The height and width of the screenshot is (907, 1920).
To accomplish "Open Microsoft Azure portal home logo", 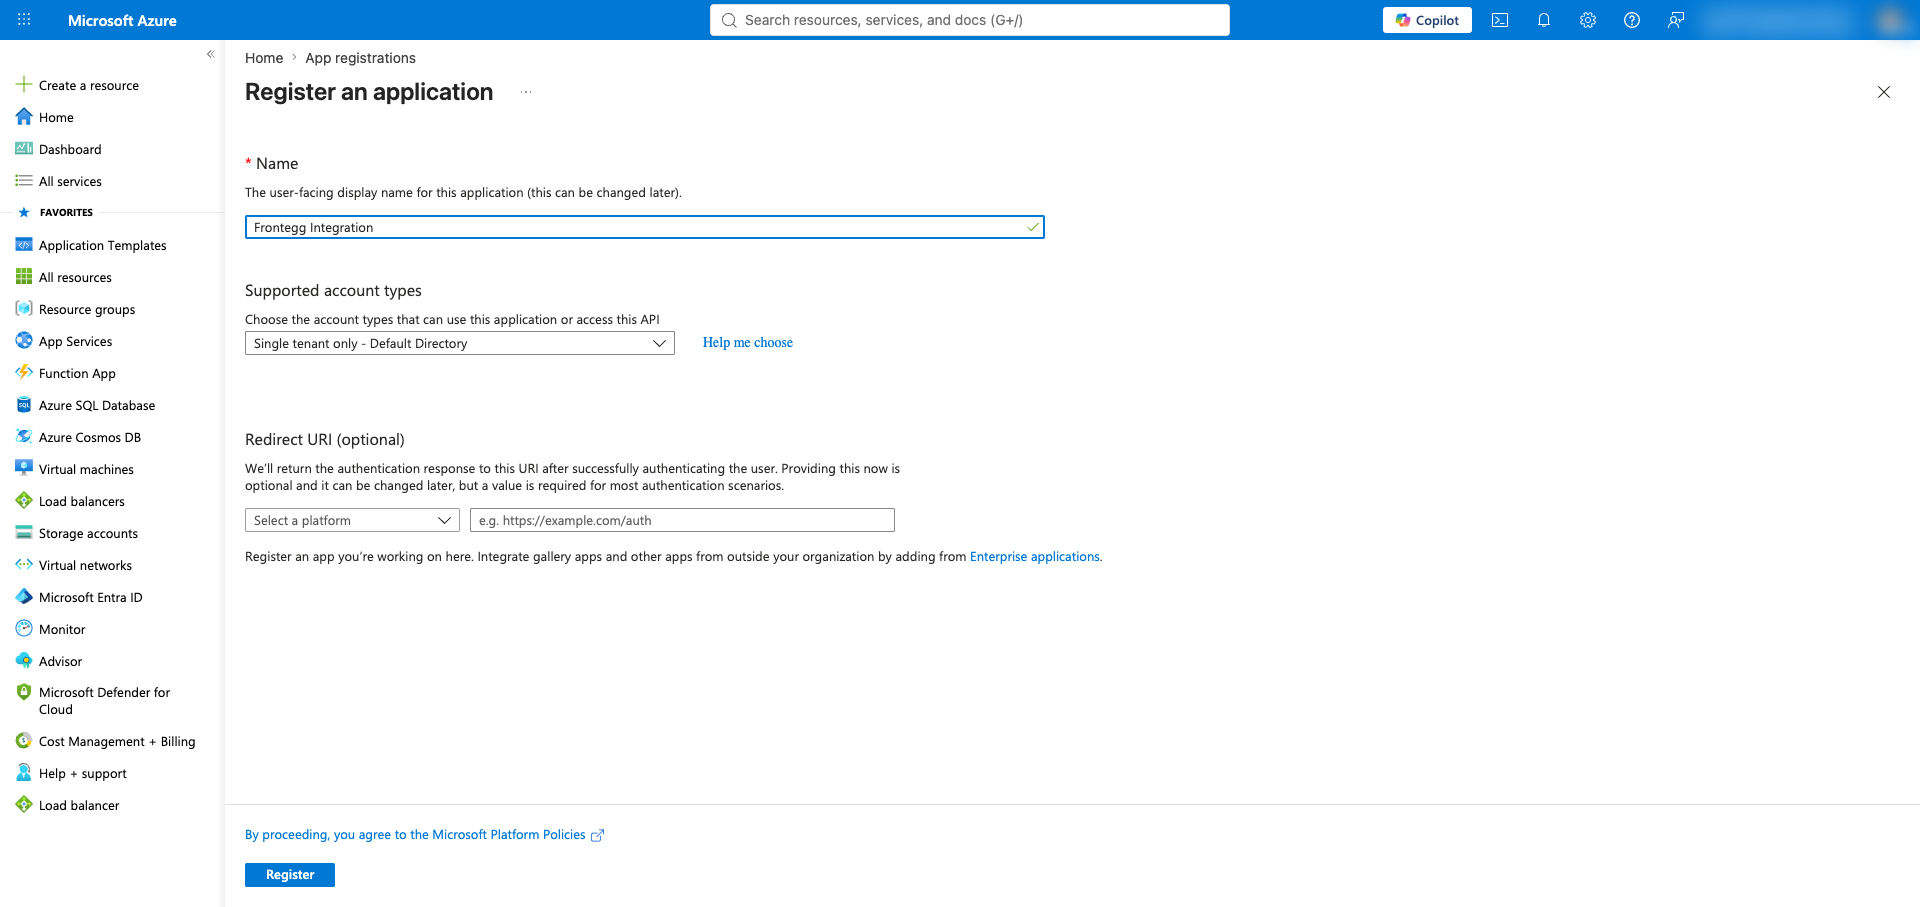I will click(x=122, y=20).
